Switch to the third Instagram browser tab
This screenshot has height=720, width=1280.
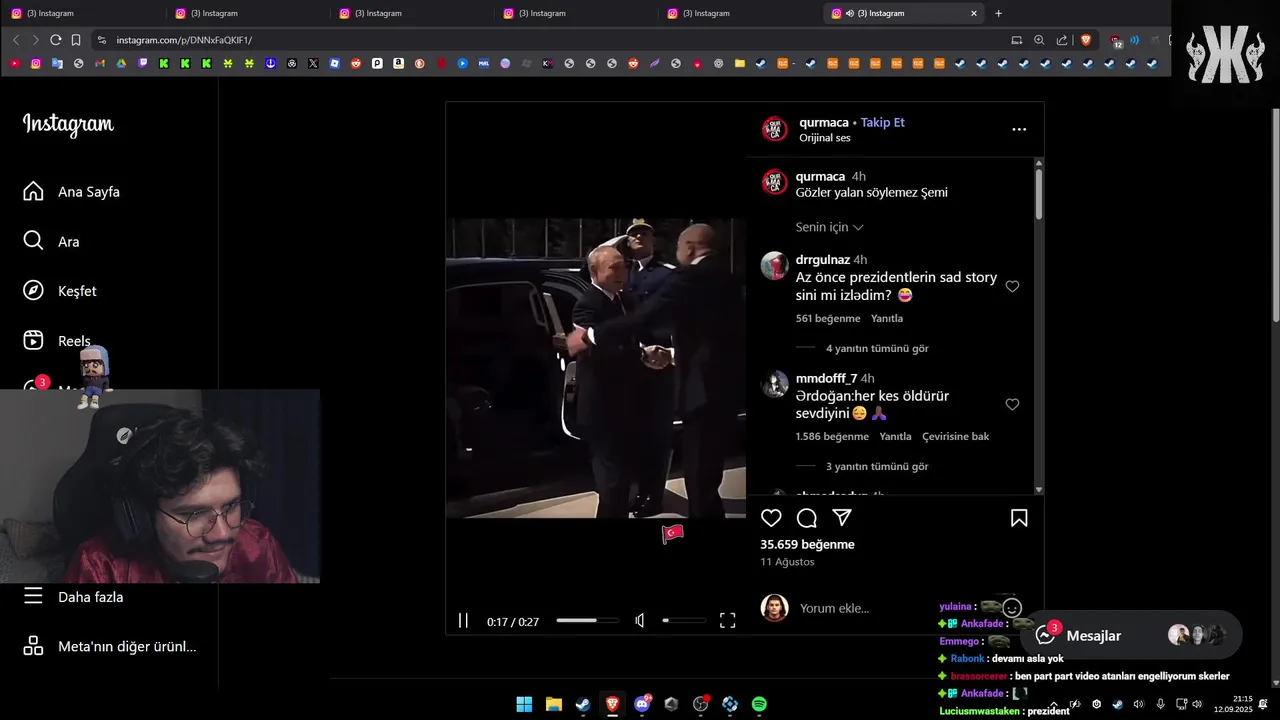[410, 13]
